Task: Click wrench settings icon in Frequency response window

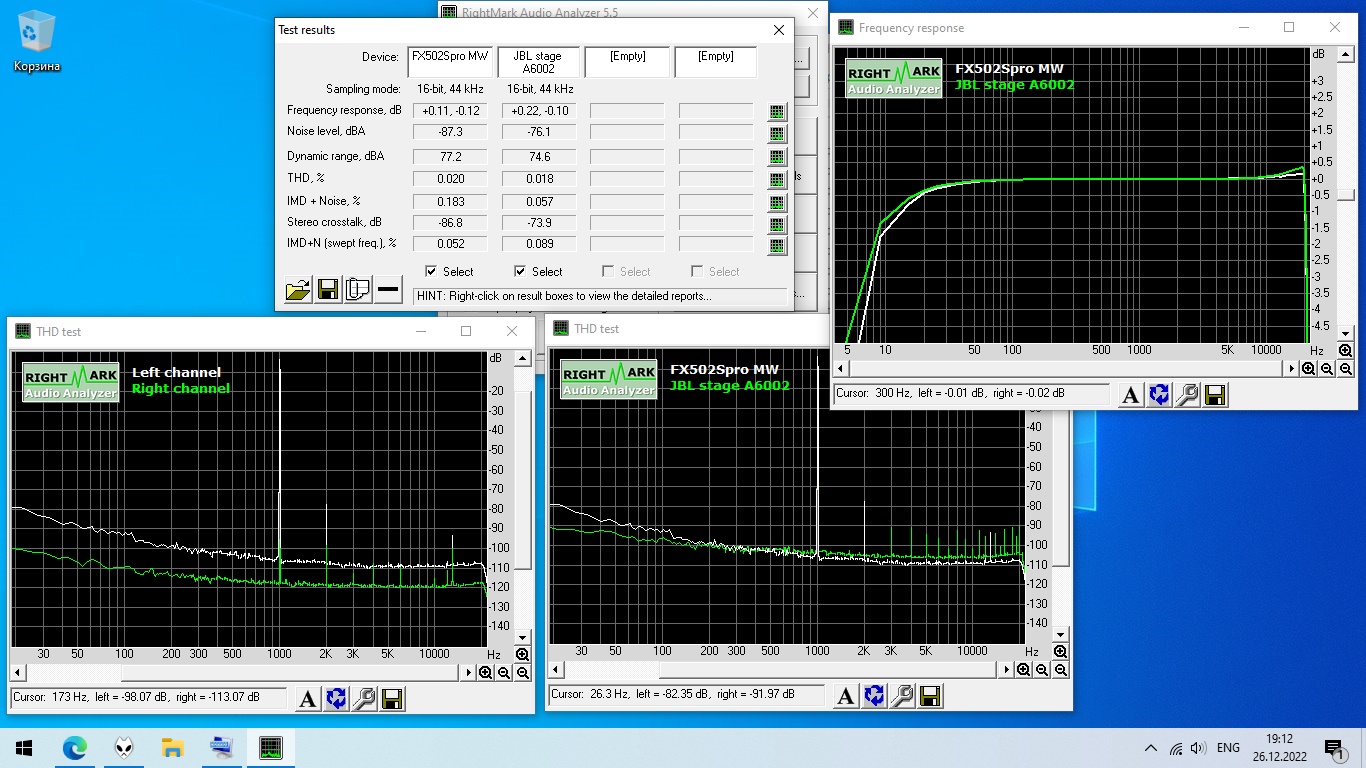Action: [1187, 395]
